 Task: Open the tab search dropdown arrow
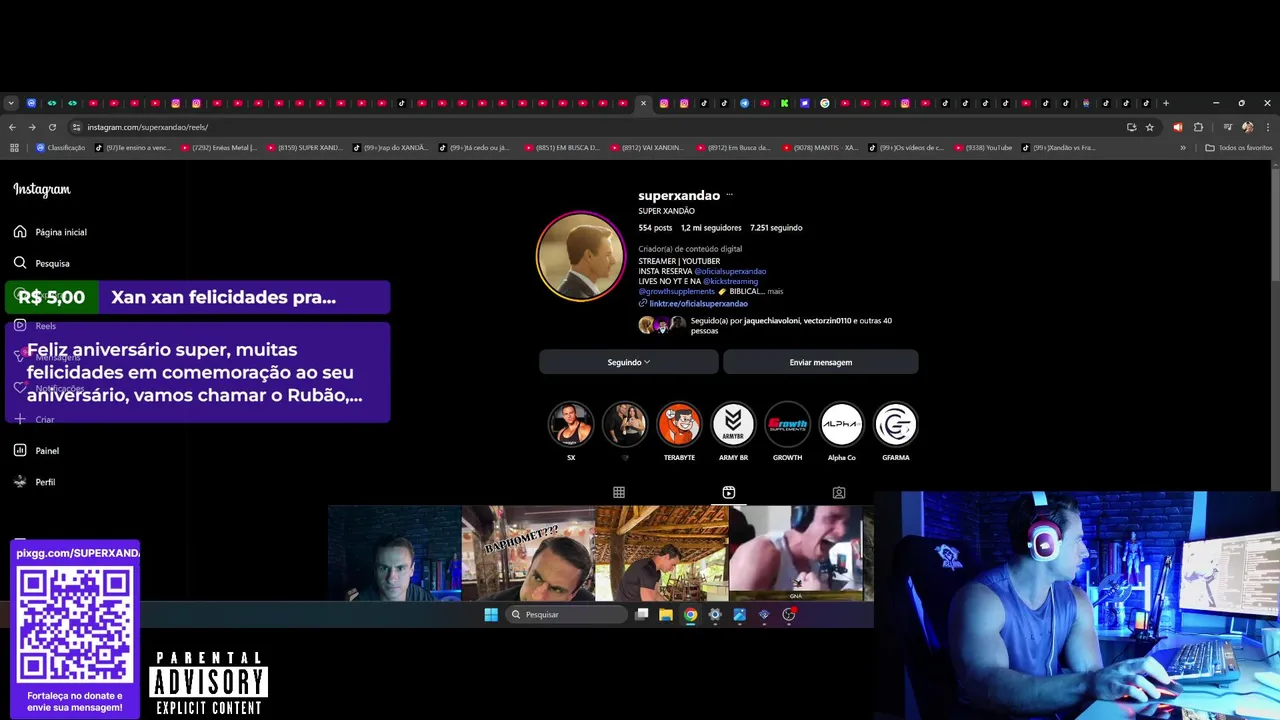[x=11, y=103]
